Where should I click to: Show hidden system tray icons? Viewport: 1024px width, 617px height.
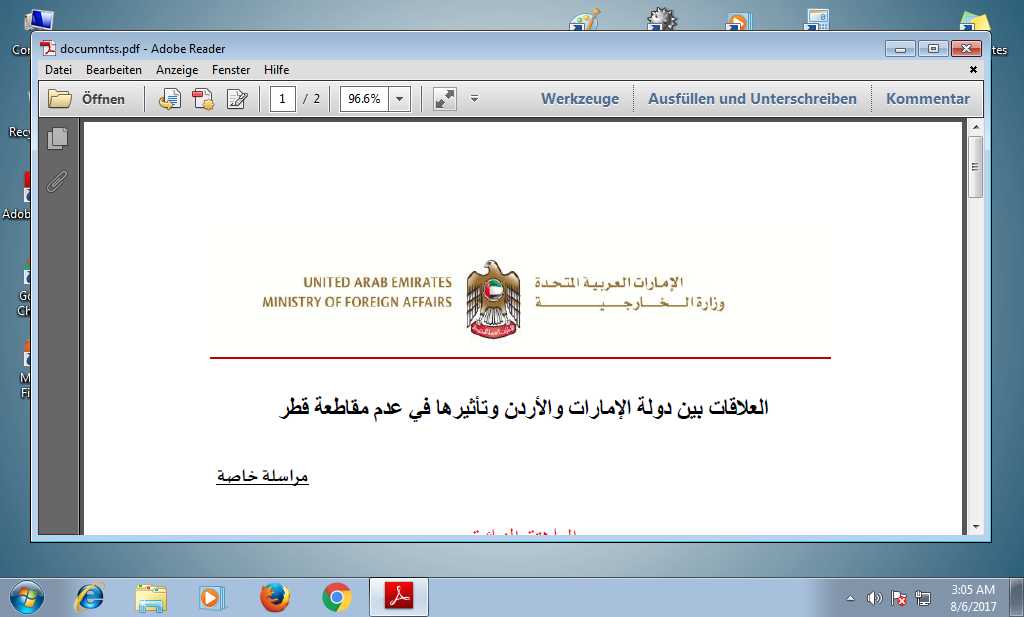pos(850,598)
